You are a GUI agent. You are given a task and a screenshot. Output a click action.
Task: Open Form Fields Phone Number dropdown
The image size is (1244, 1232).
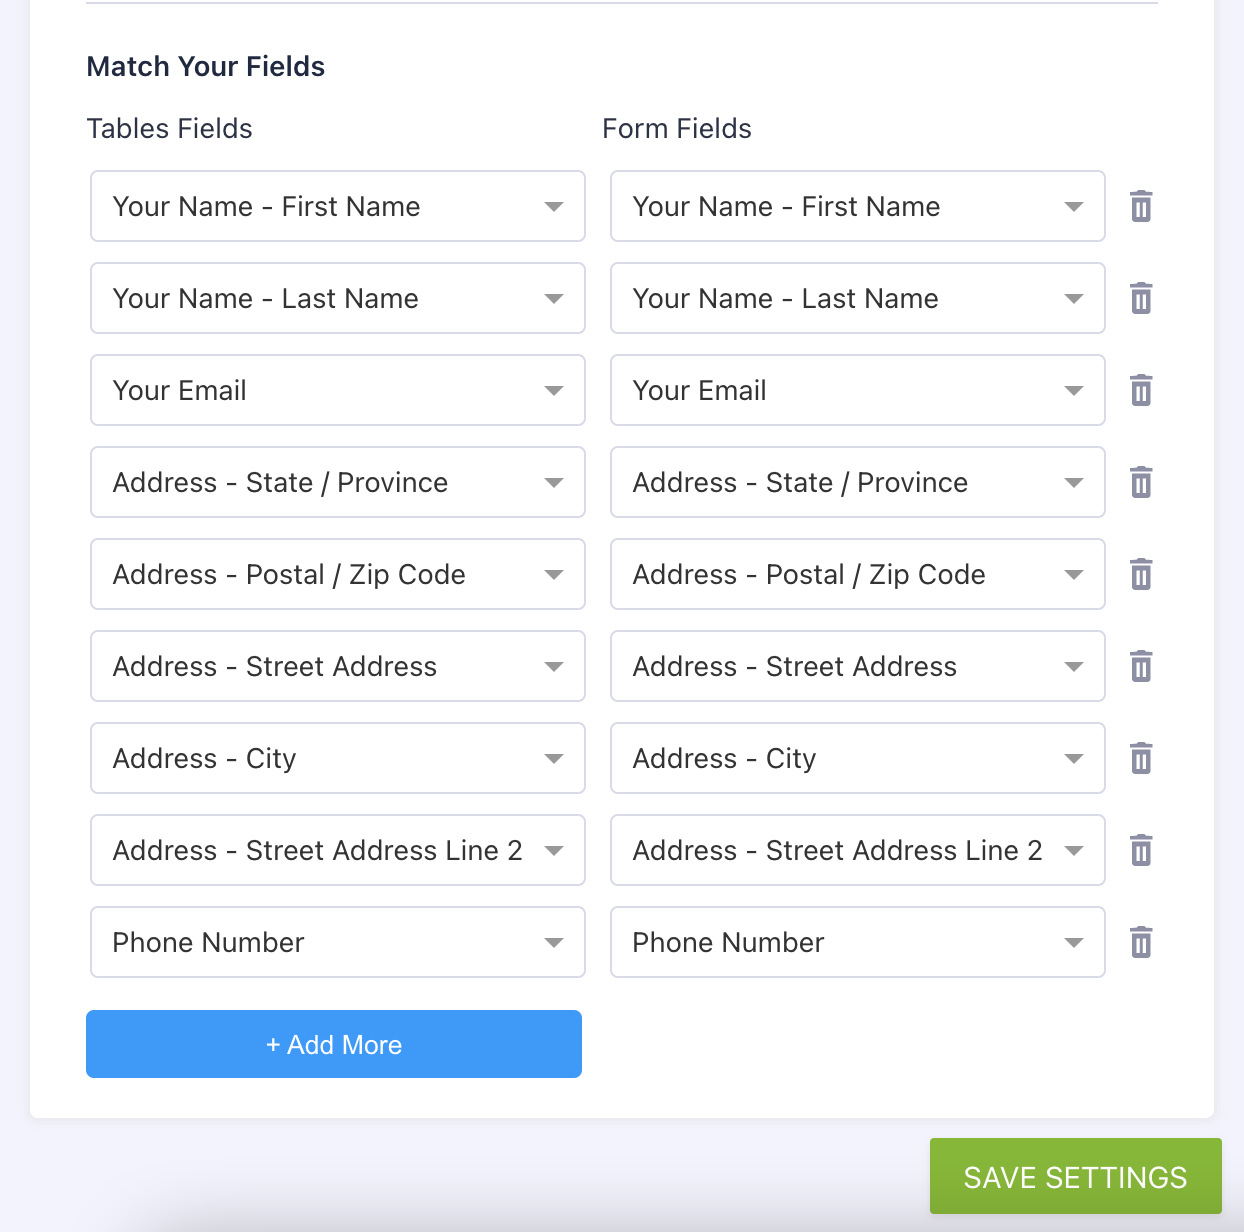(857, 942)
